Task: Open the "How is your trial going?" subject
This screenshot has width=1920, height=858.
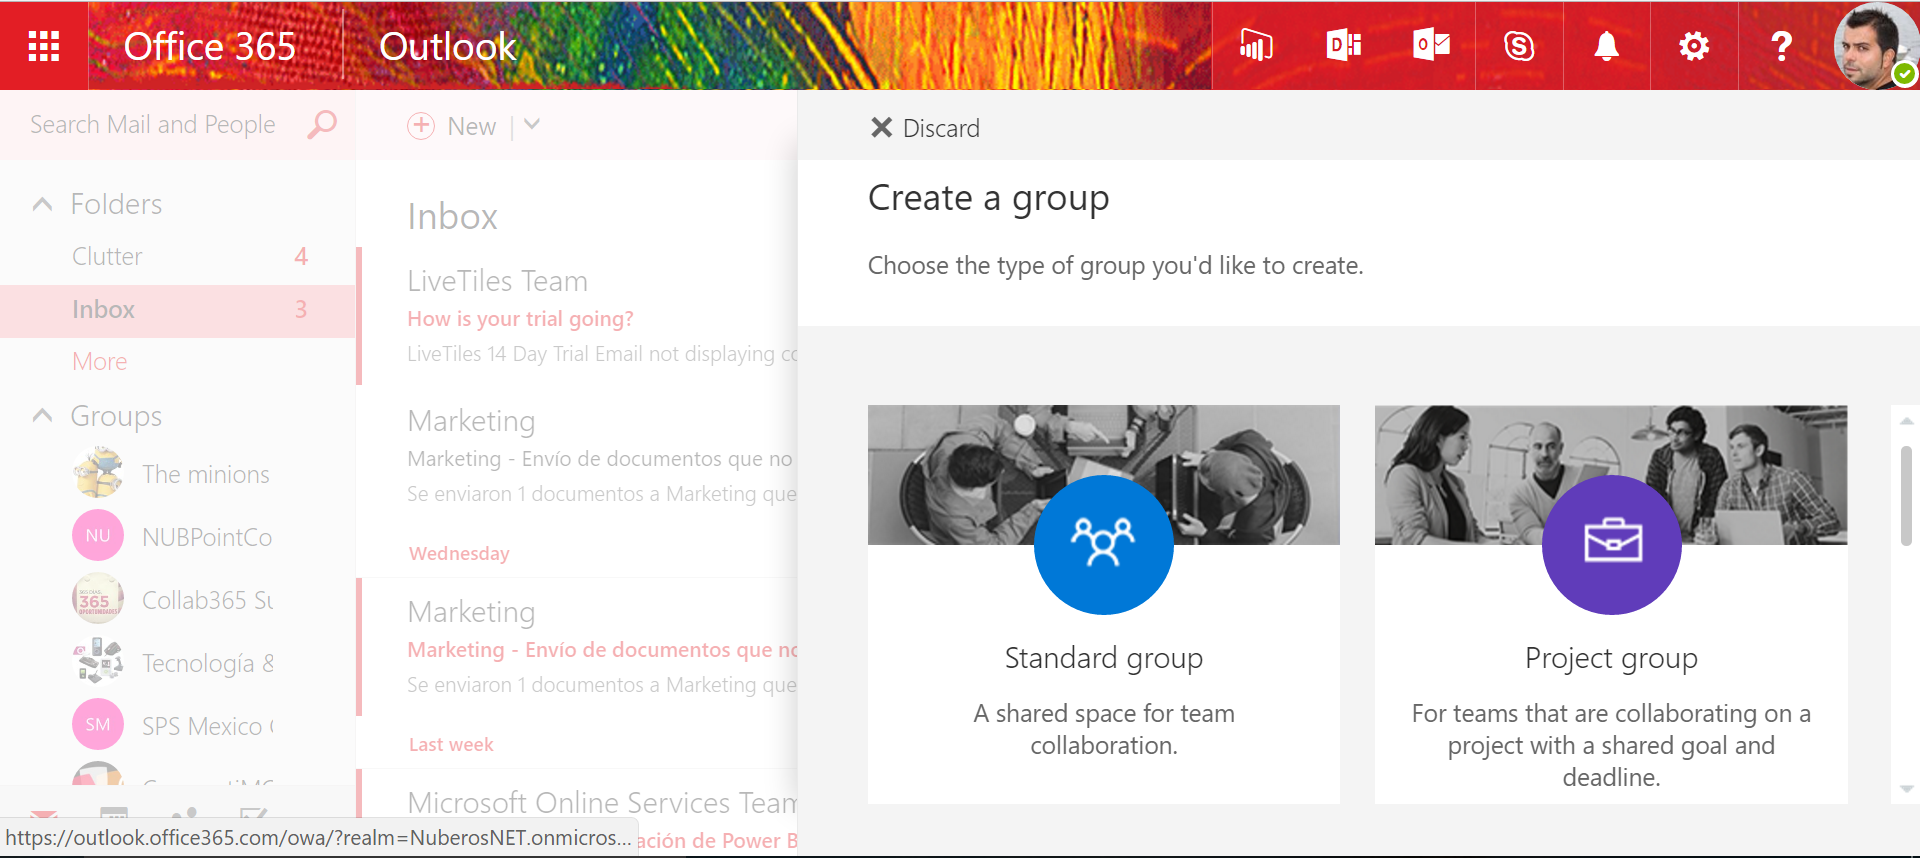Action: (520, 319)
